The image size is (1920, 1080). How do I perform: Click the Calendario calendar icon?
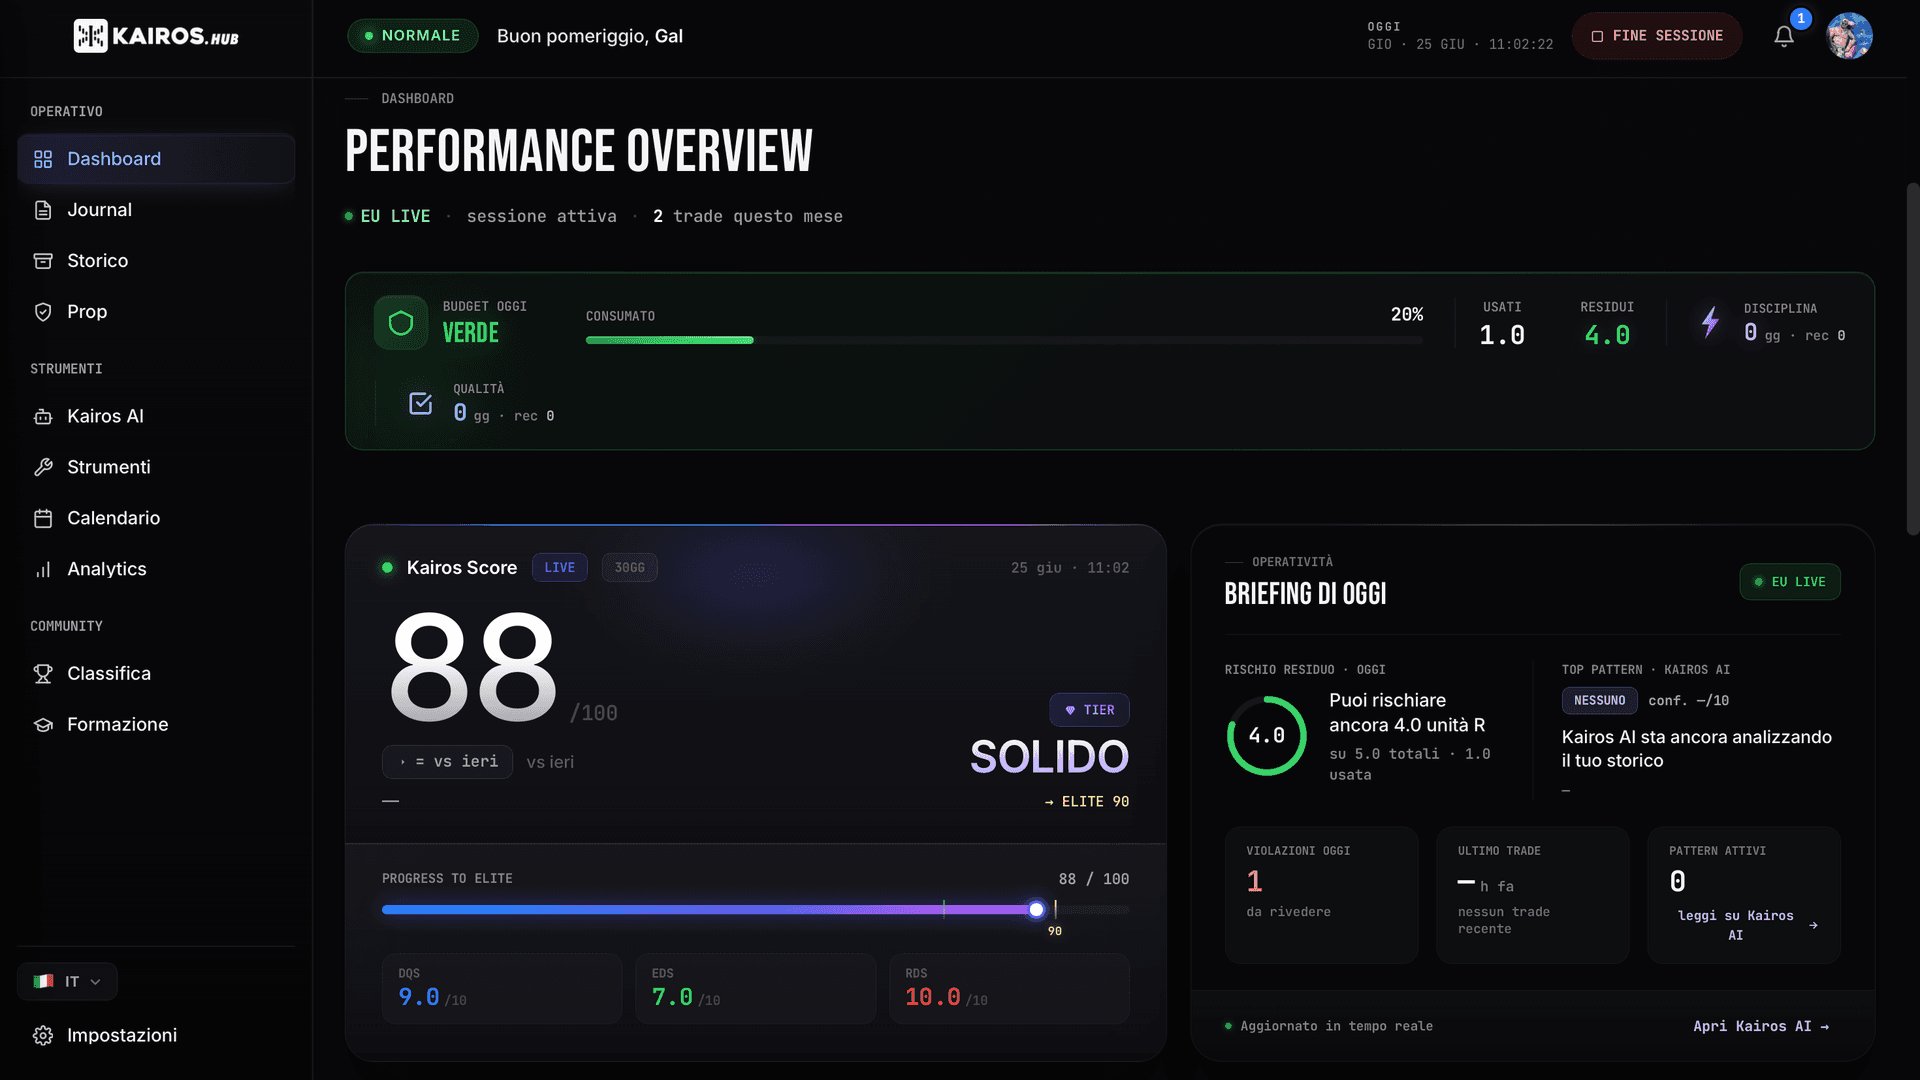coord(43,518)
